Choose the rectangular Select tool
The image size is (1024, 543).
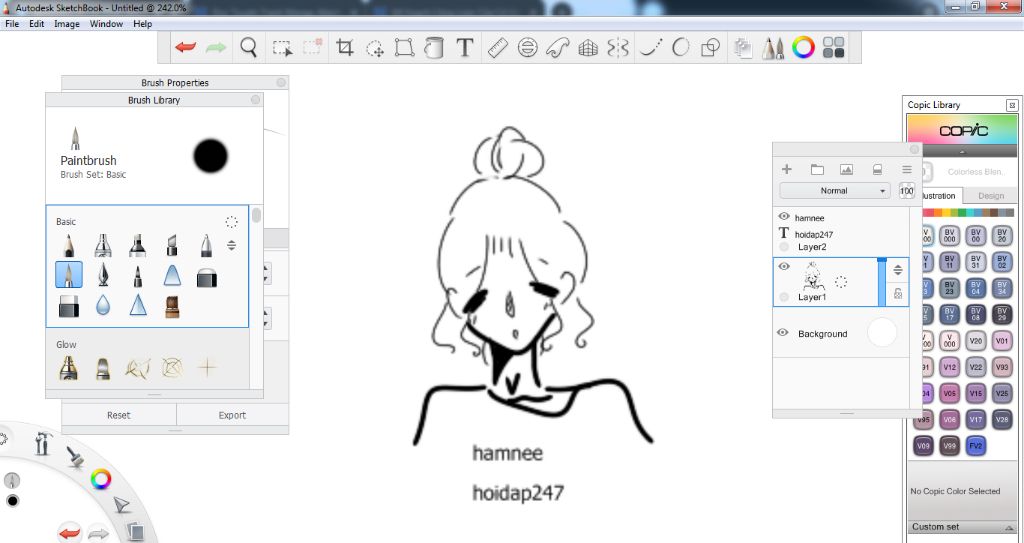tap(282, 48)
